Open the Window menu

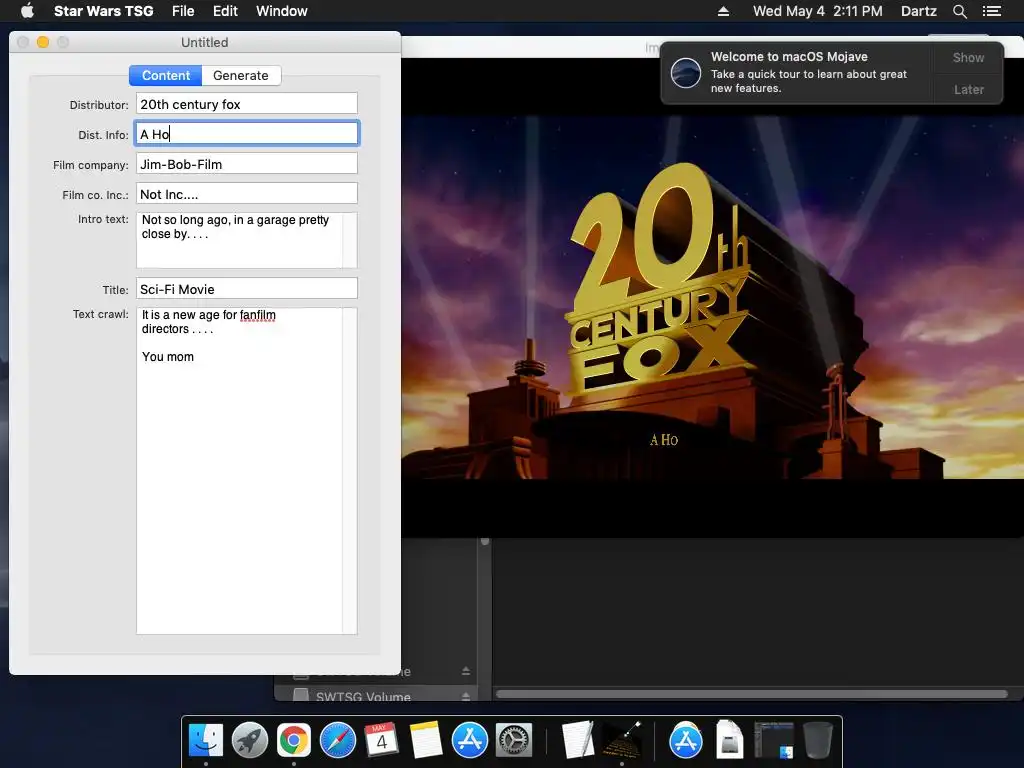coord(281,11)
